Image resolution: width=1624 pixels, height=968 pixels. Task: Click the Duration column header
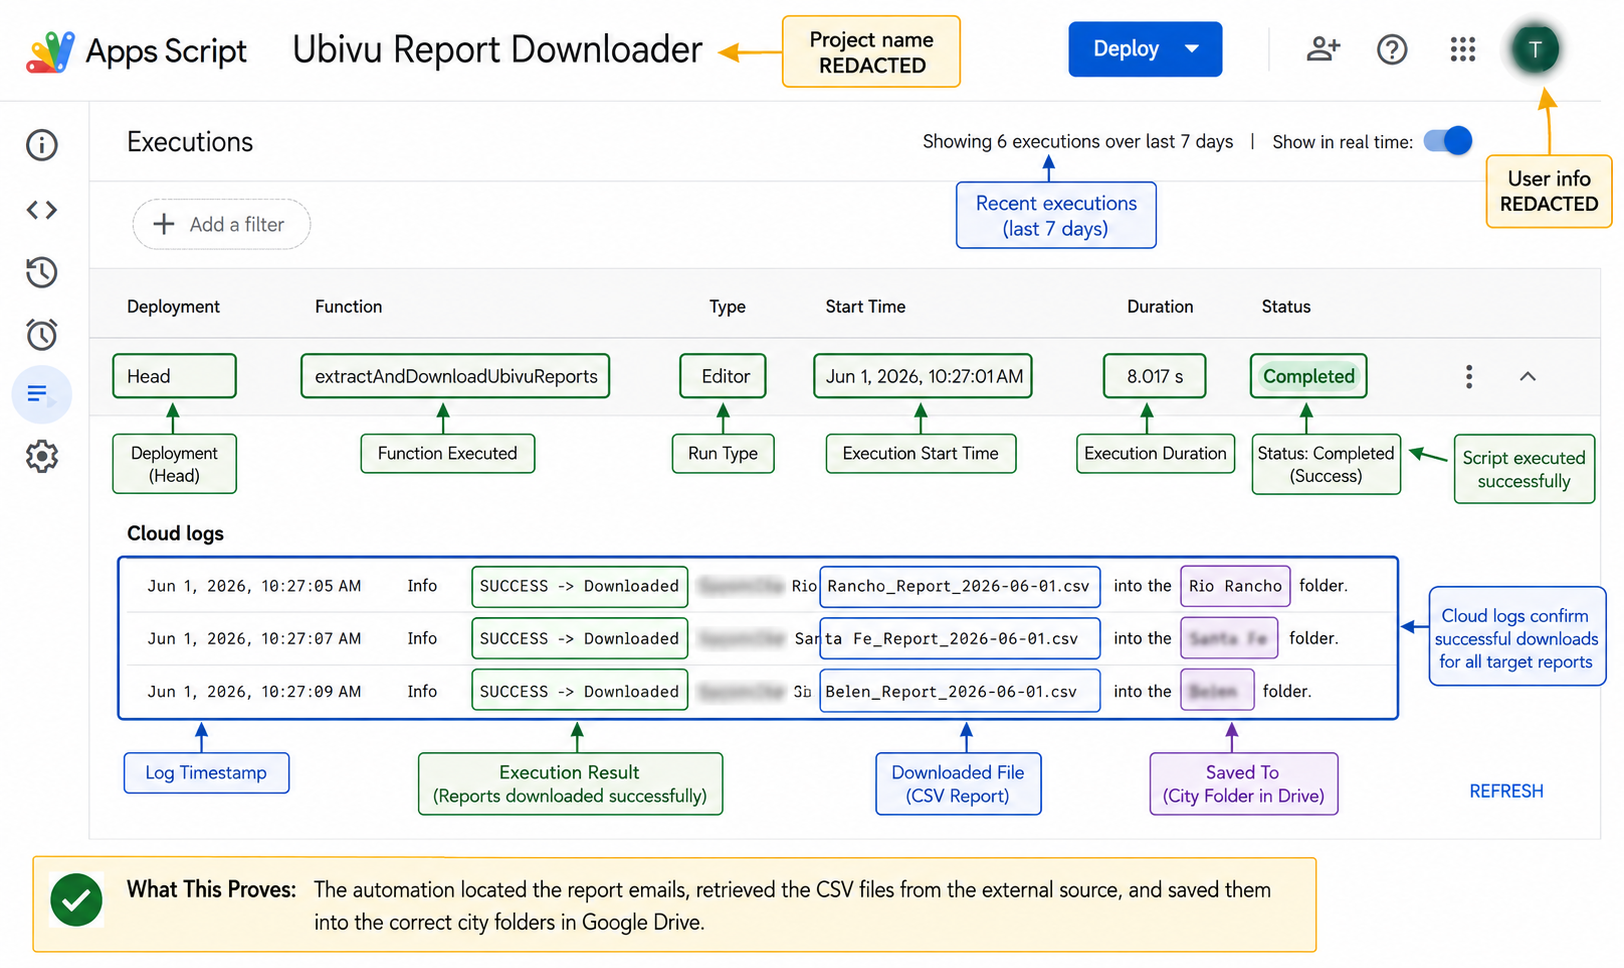pos(1160,307)
